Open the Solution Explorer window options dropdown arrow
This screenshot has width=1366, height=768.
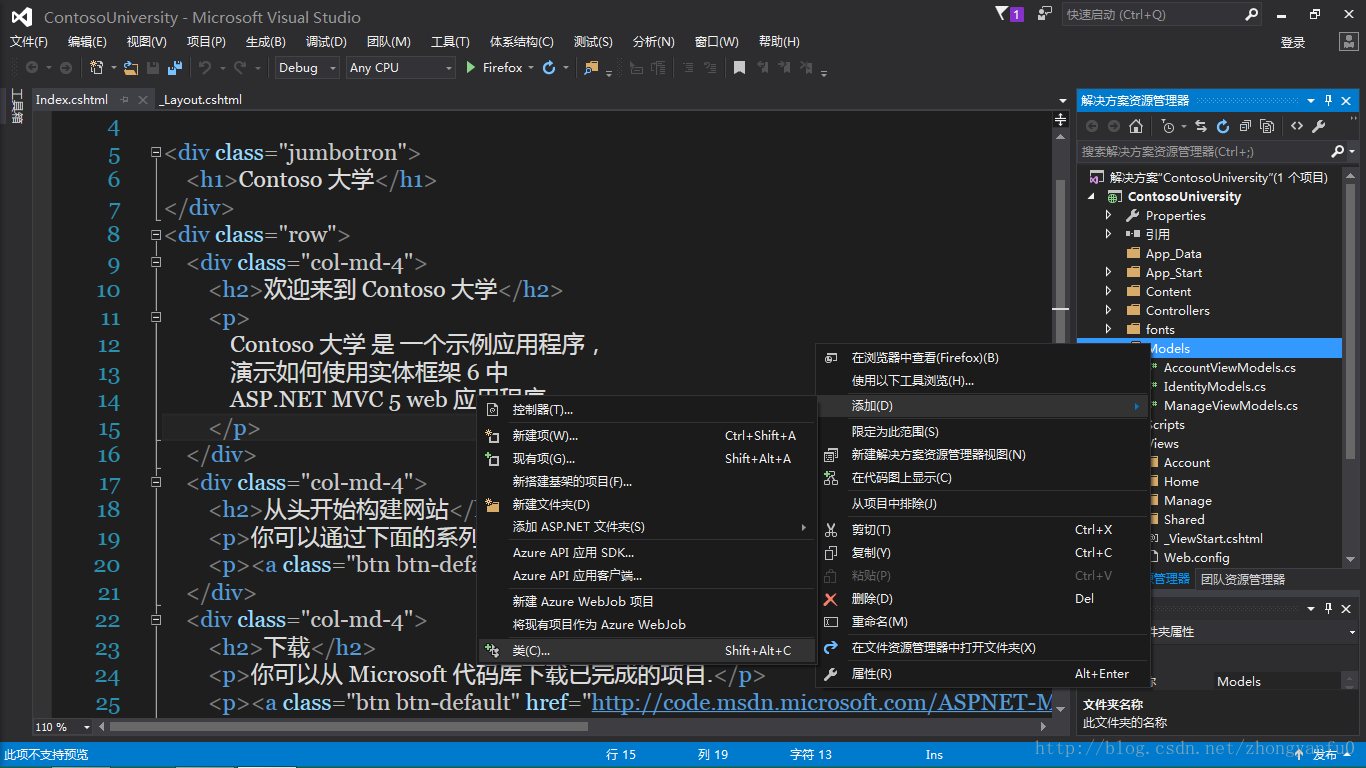point(1311,100)
